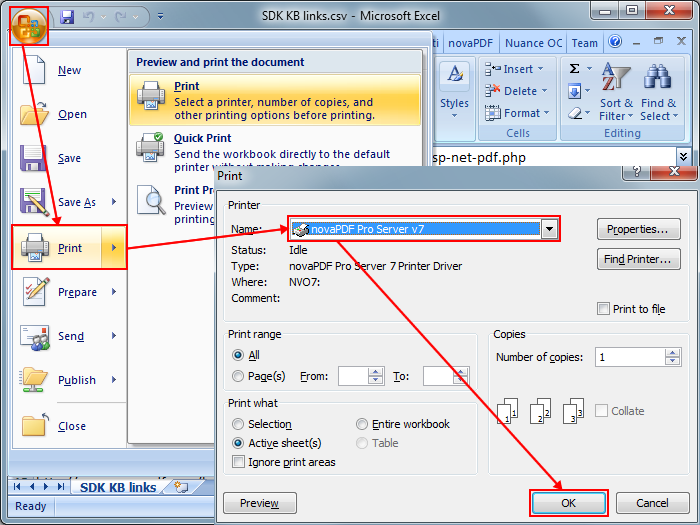Viewport: 700px width, 525px height.
Task: Increase copies with the spinner arrows
Action: pos(672,353)
